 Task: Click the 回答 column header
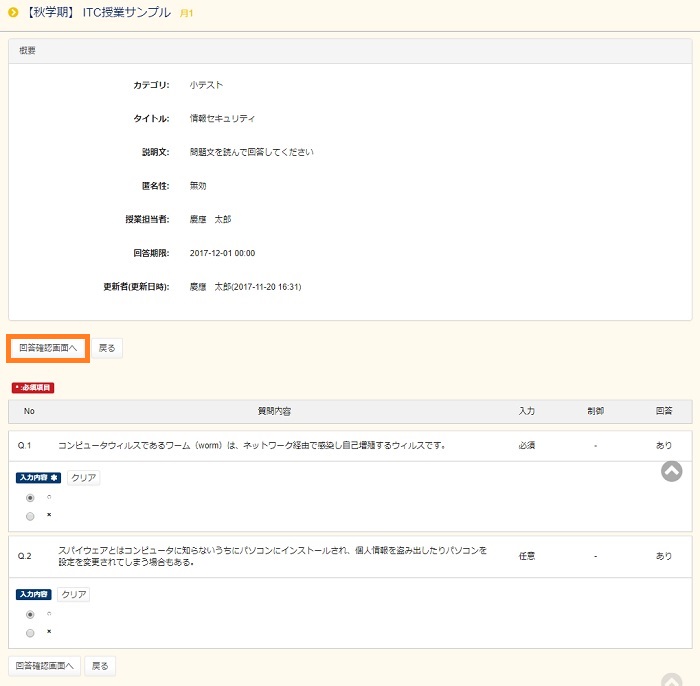point(664,412)
